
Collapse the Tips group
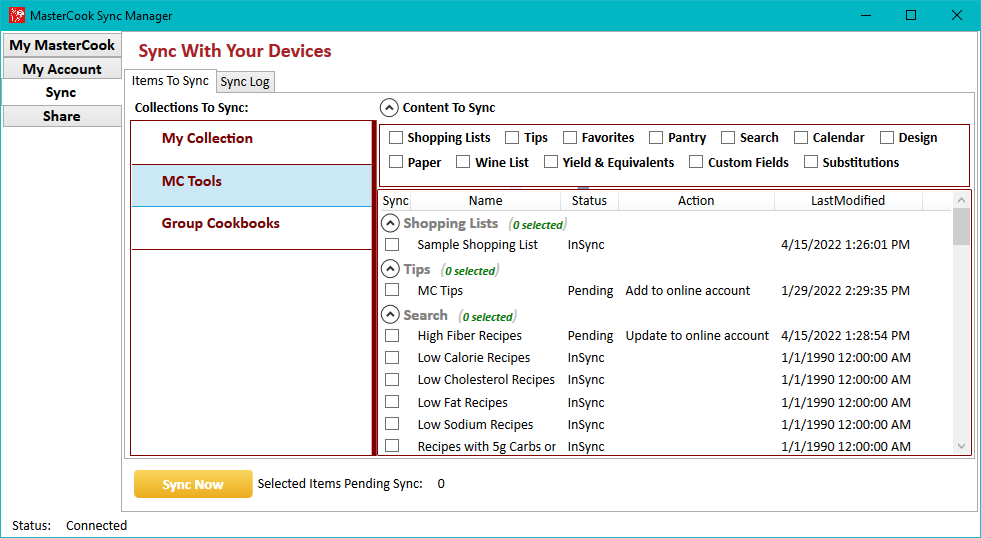pos(390,270)
